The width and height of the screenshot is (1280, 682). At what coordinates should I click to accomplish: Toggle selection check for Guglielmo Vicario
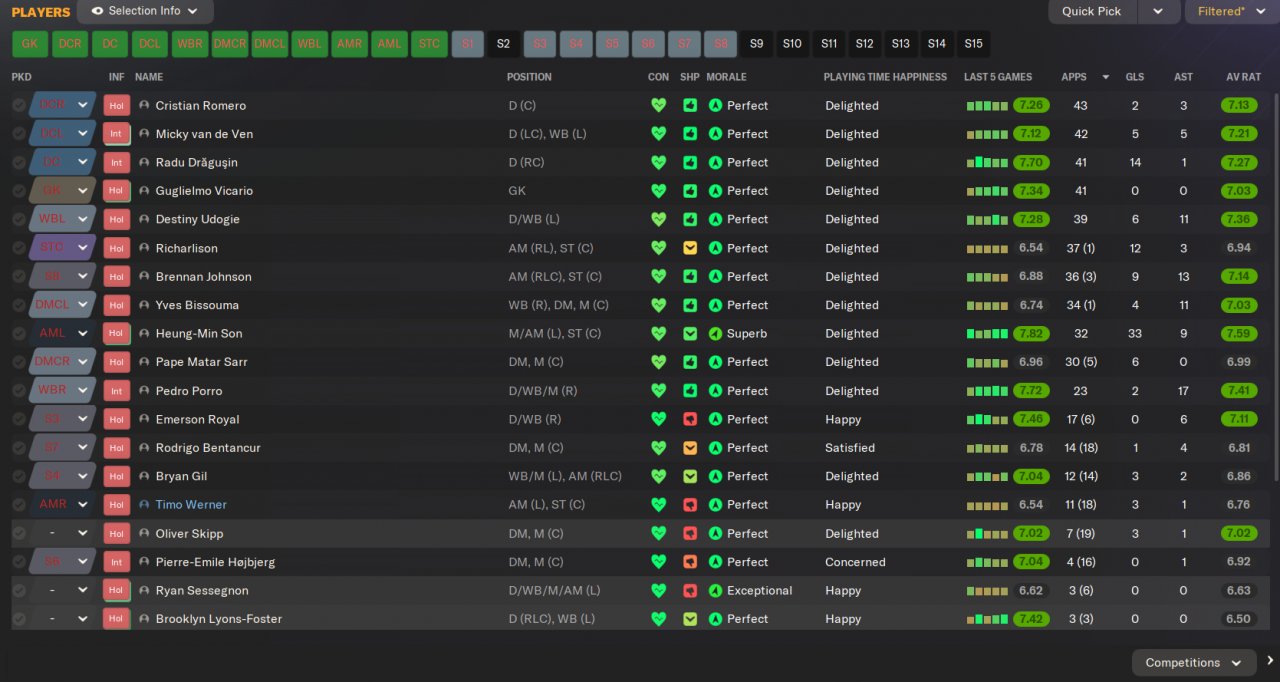coord(19,191)
